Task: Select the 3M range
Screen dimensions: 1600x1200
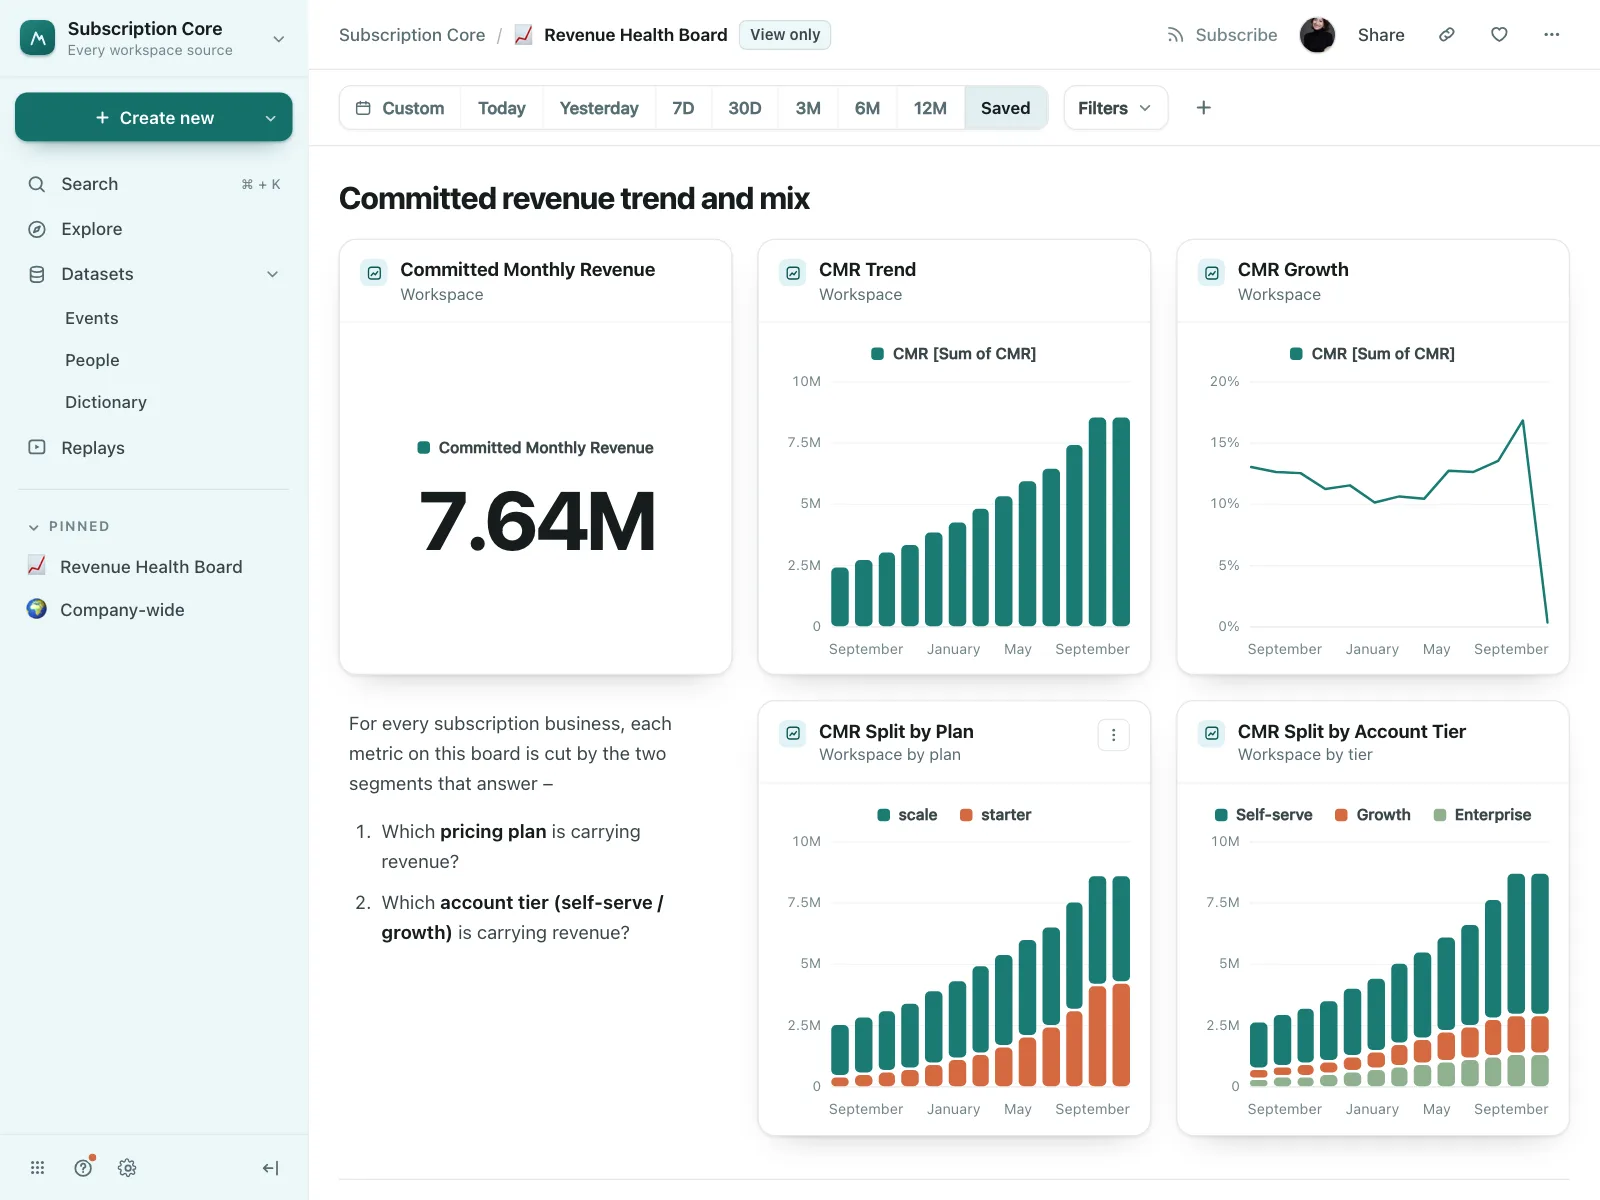Action: coord(808,108)
